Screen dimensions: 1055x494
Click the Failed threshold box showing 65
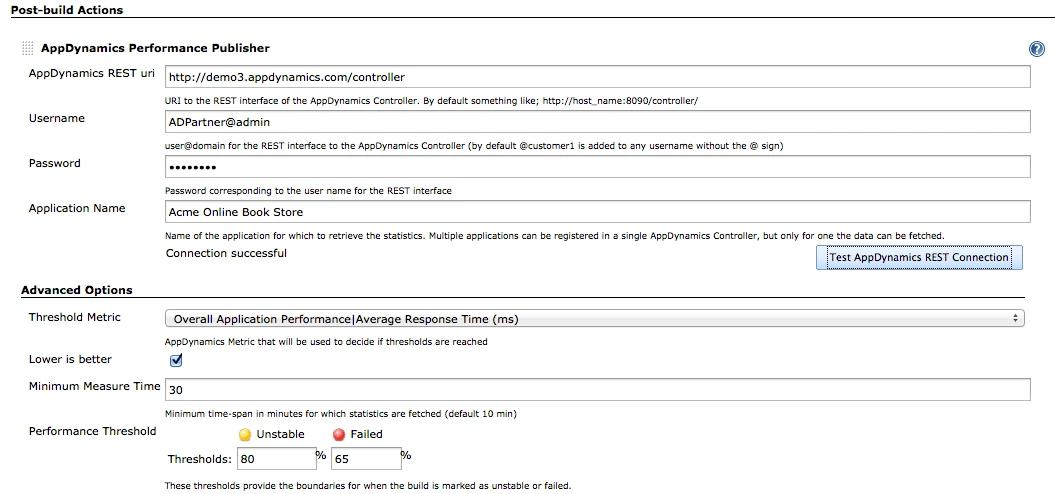[366, 459]
